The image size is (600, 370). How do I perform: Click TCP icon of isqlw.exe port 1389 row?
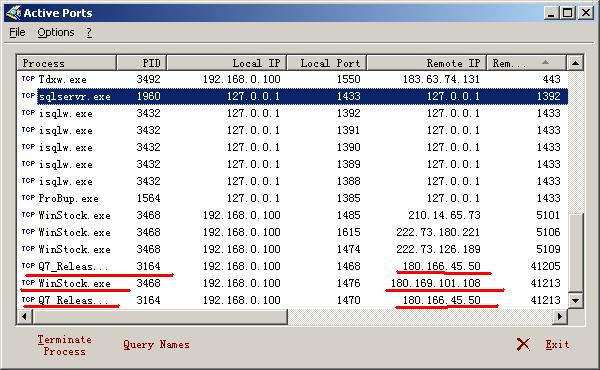(28, 163)
